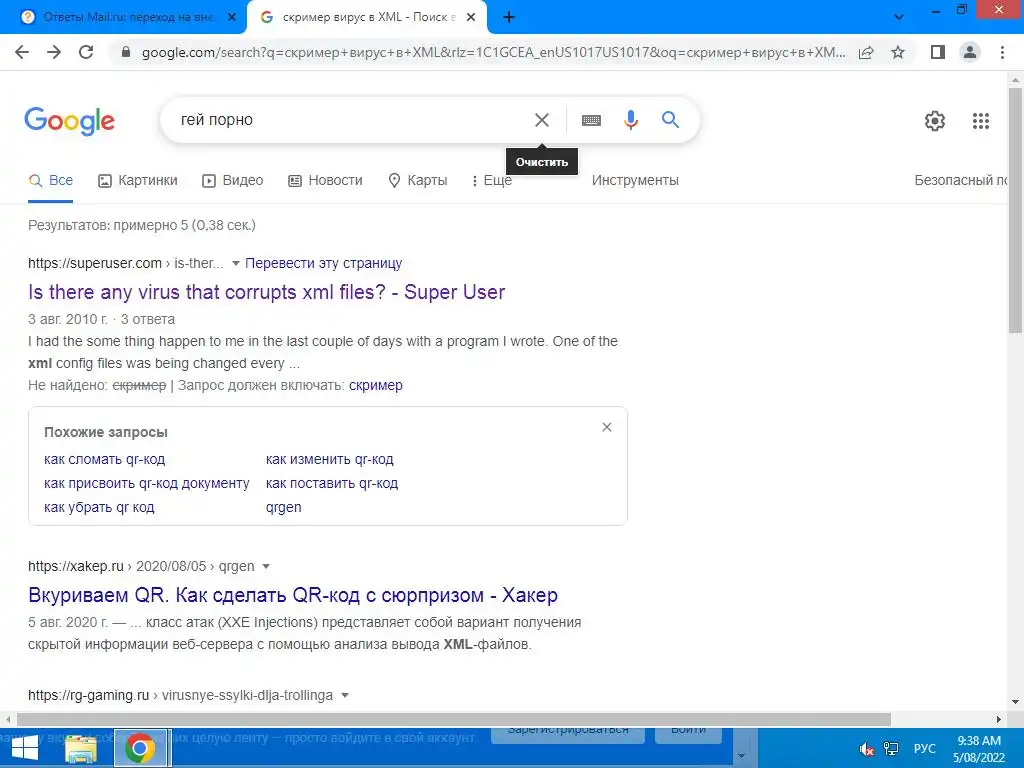Select the https://xakep.ru result URL
This screenshot has height=768, width=1024.
(x=76, y=566)
